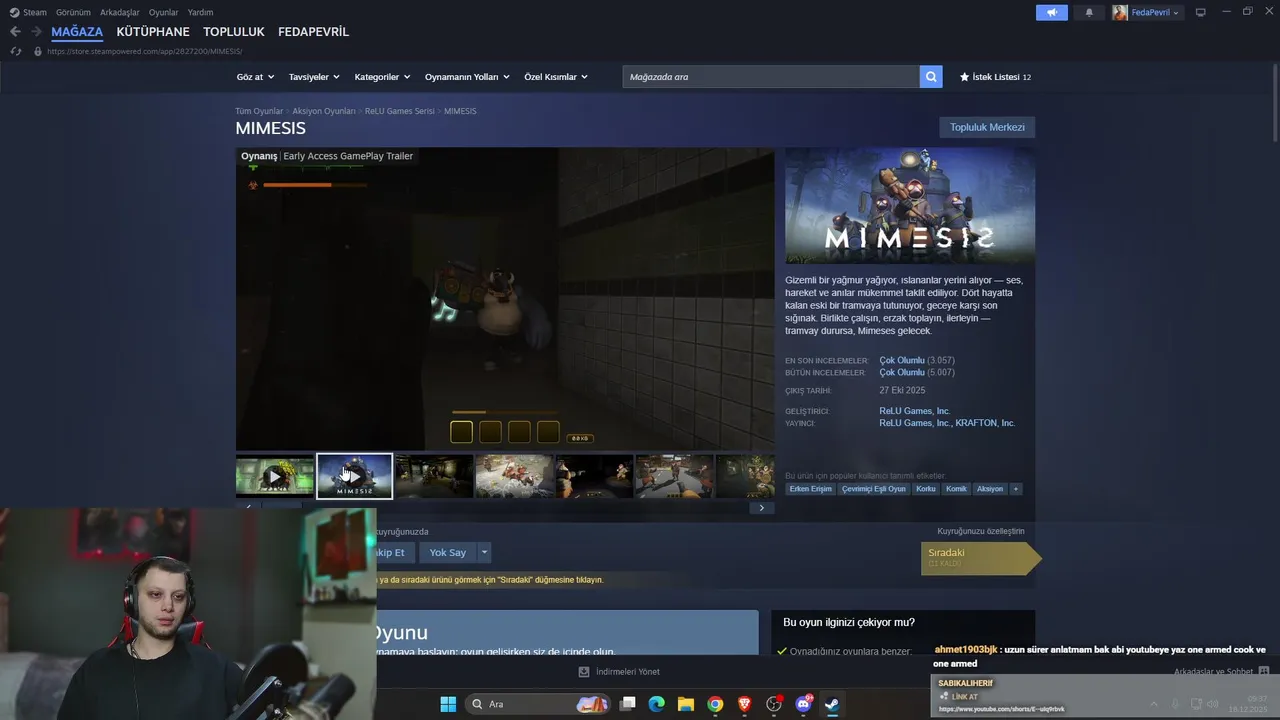
Task: Switch to the KÜTÜPHANE tab
Action: coord(153,32)
